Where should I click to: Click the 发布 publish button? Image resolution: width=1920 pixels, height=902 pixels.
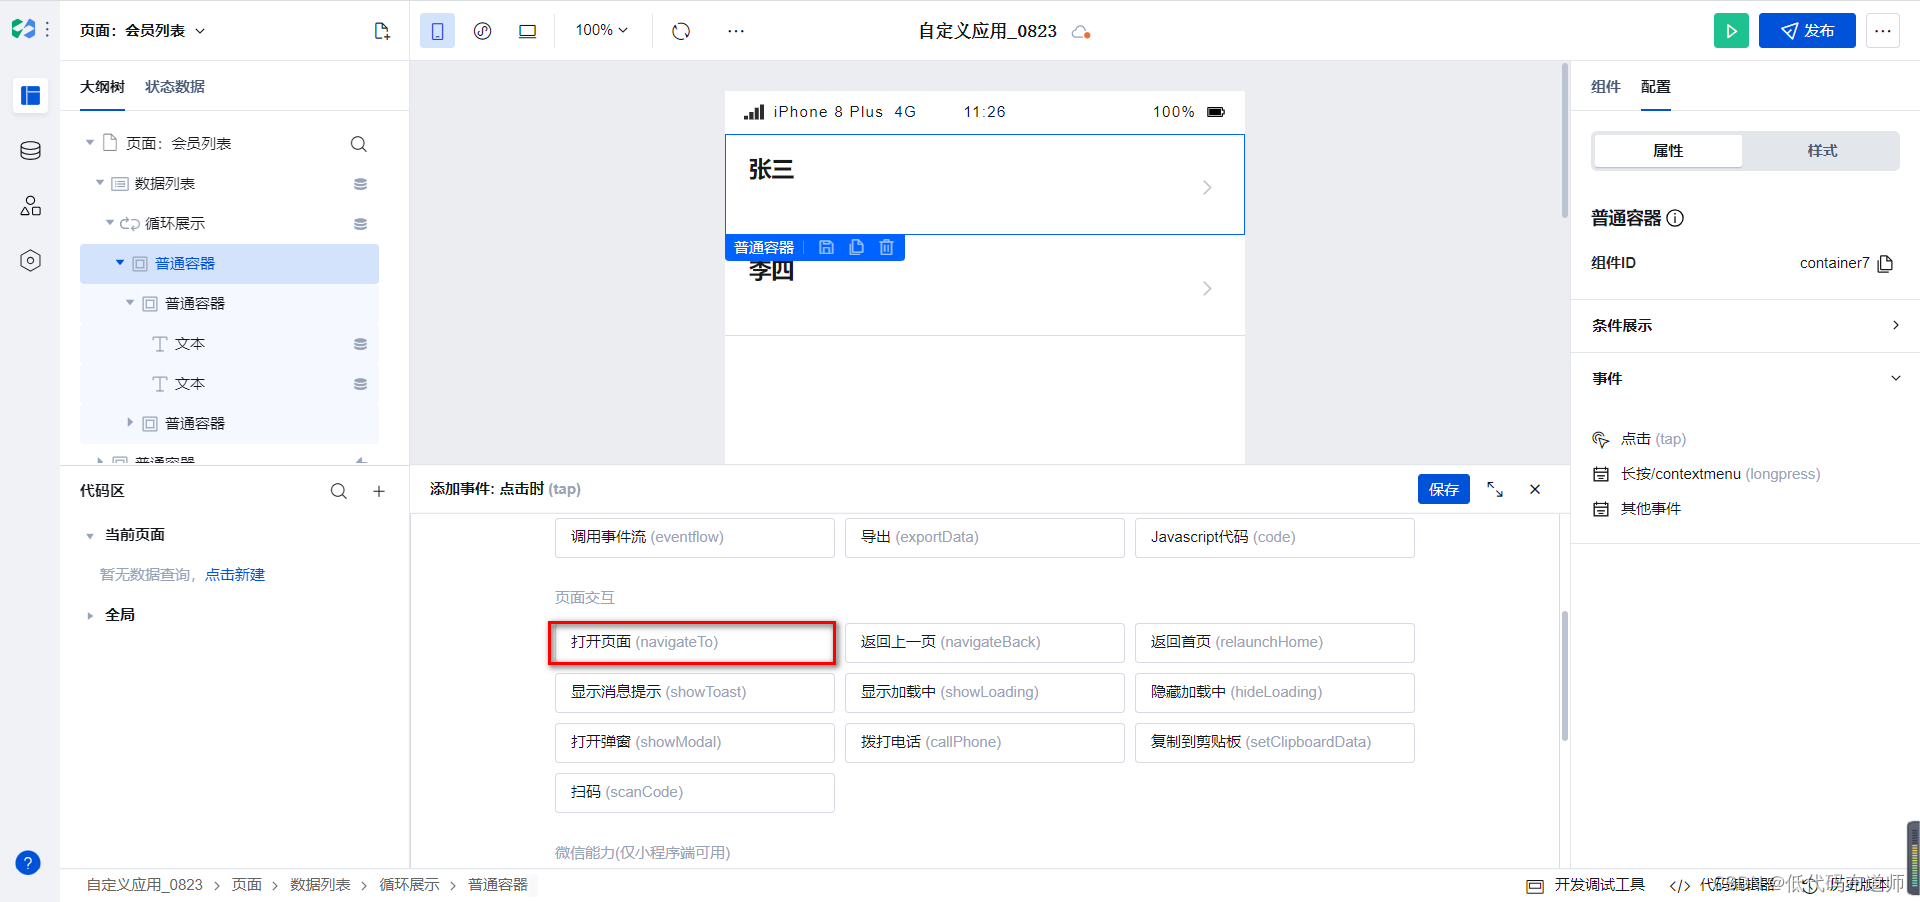(x=1807, y=31)
